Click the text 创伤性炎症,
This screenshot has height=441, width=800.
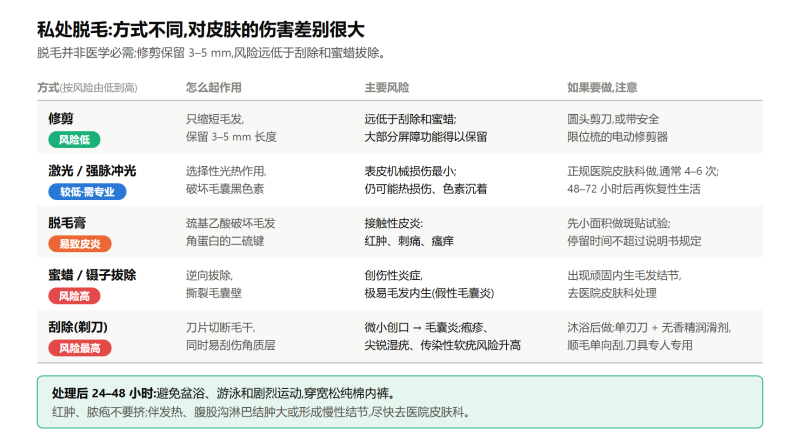coord(393,276)
